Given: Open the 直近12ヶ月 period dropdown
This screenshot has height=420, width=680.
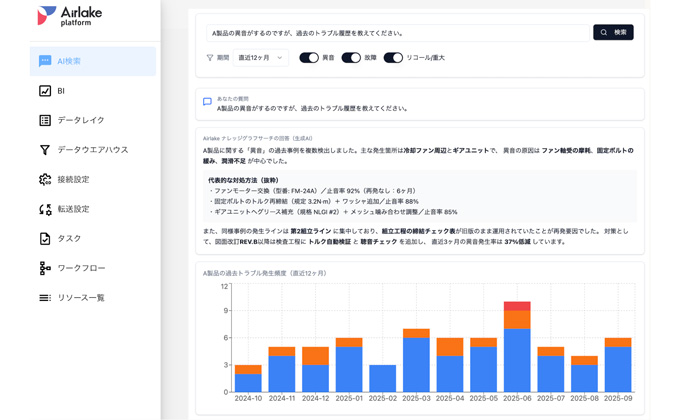Looking at the screenshot, I should click(261, 58).
